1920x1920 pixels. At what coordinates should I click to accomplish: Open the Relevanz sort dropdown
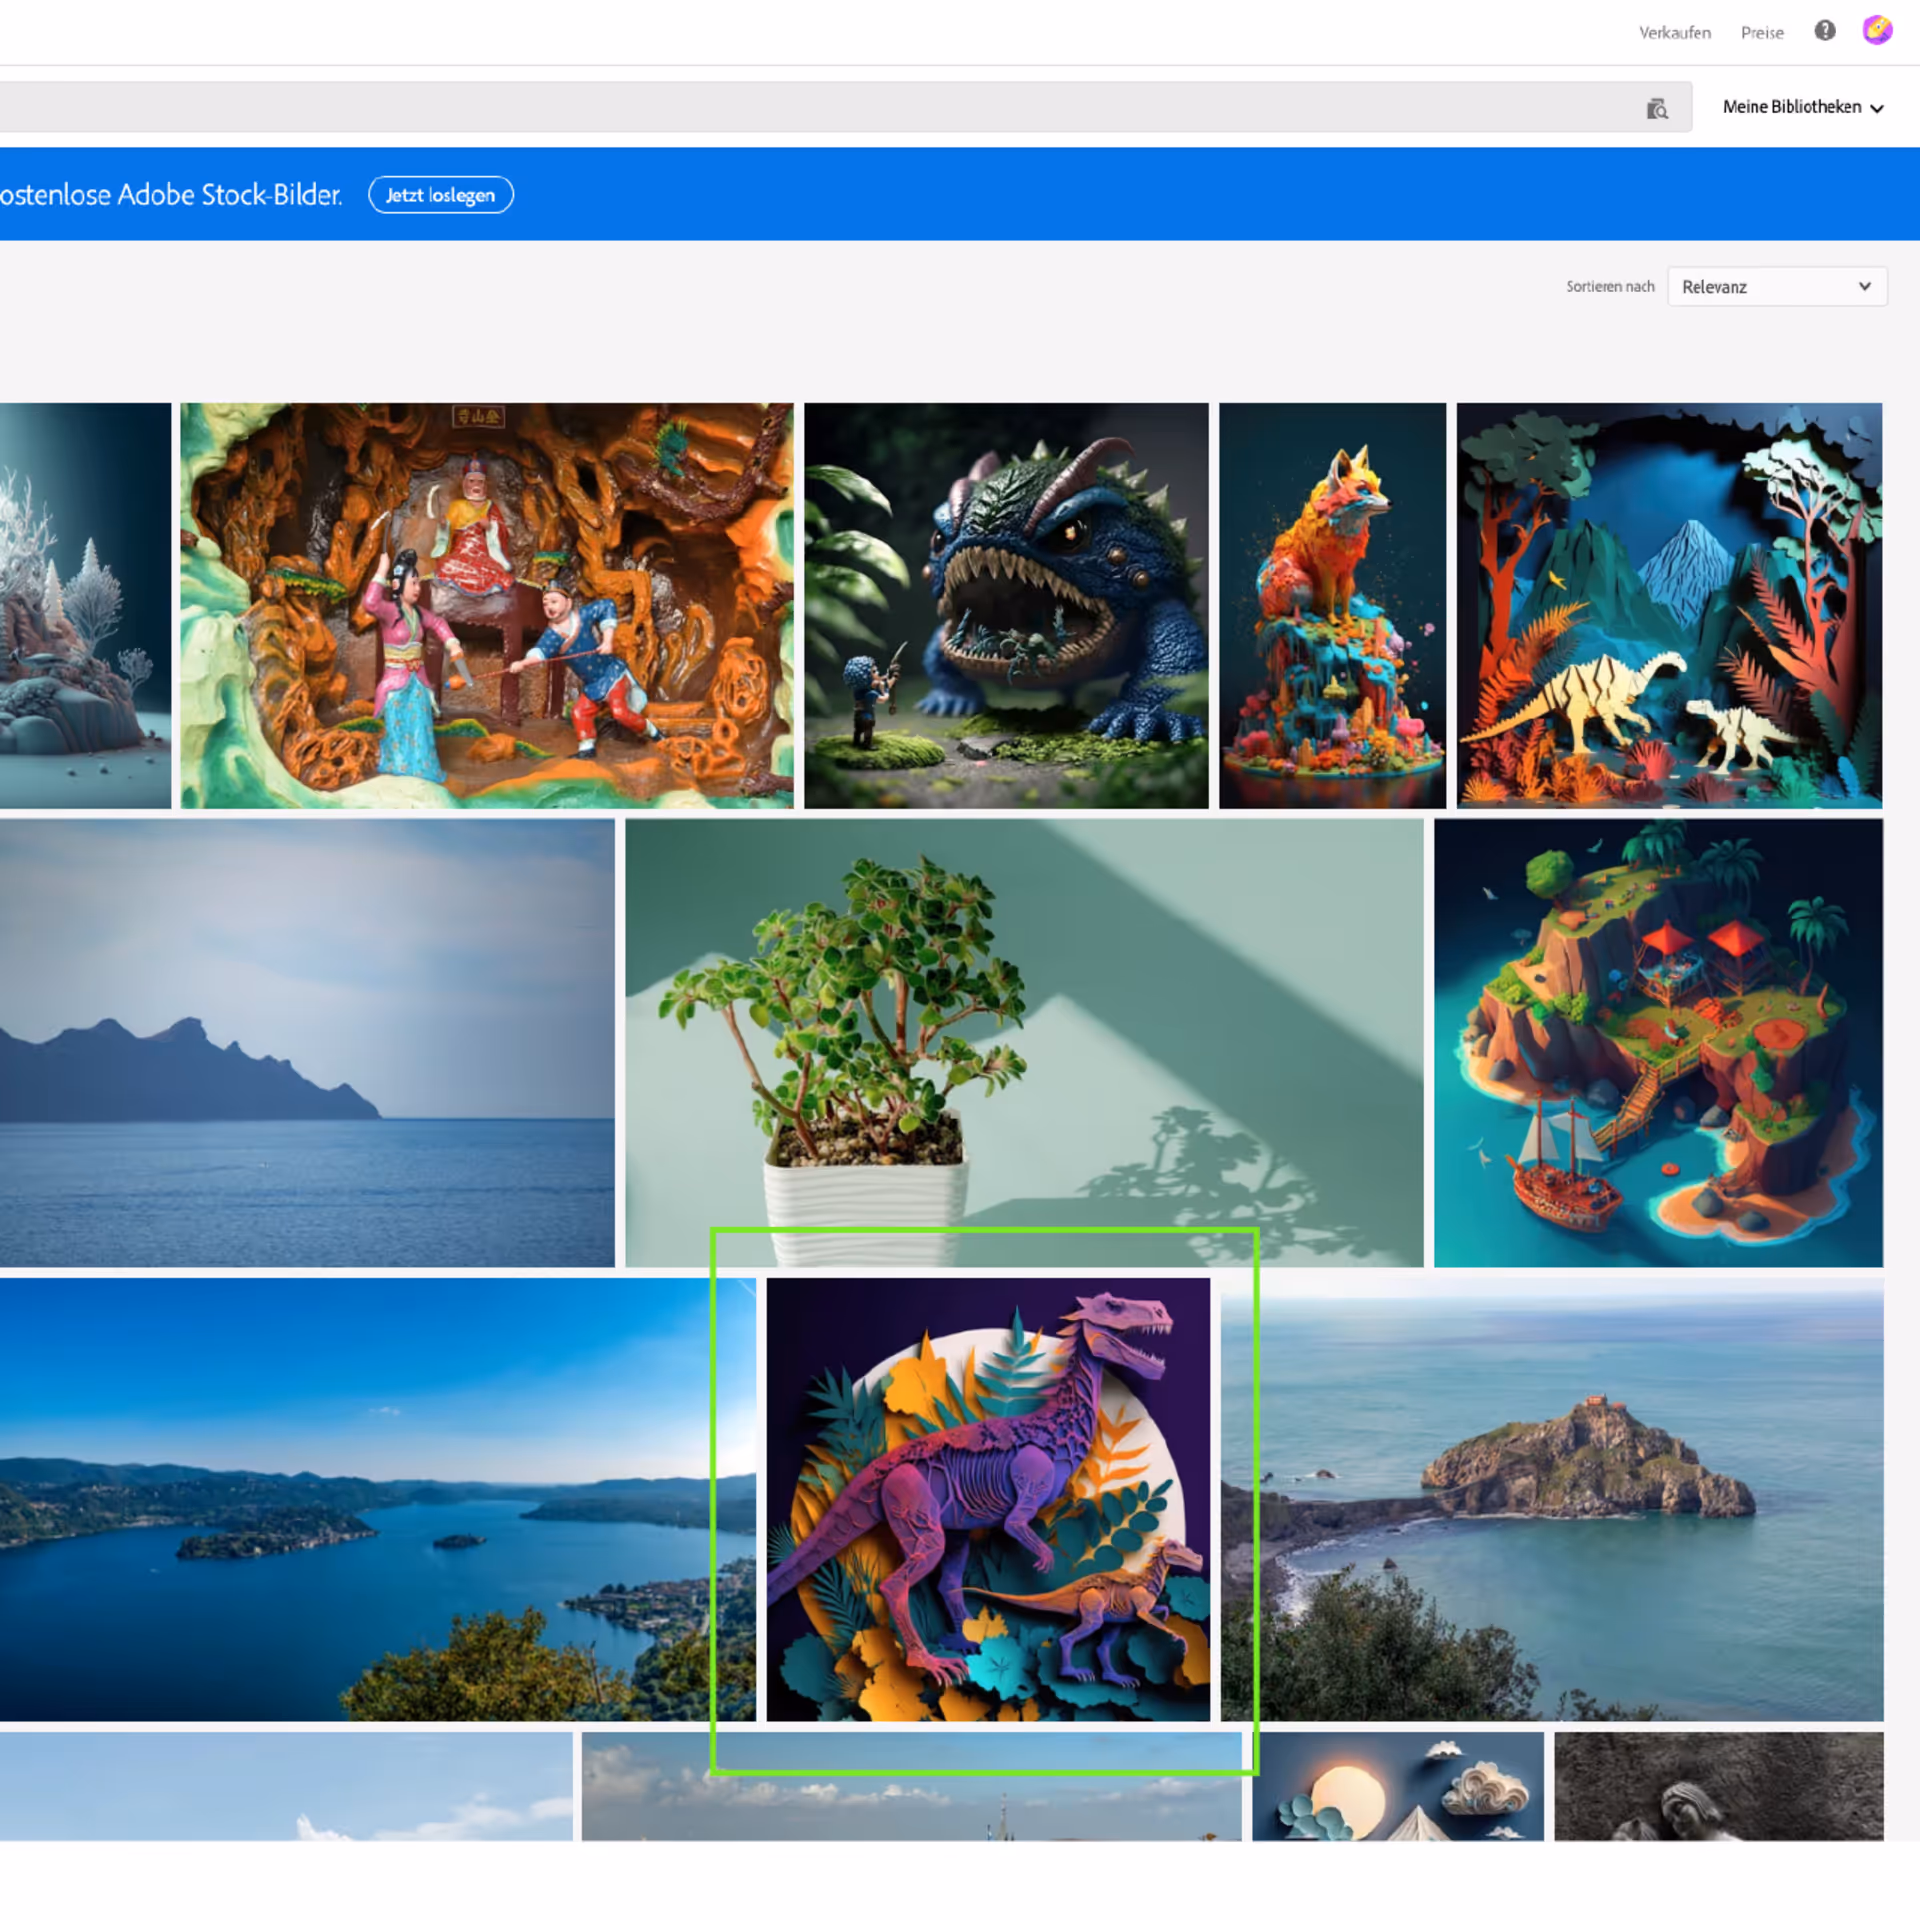point(1775,287)
